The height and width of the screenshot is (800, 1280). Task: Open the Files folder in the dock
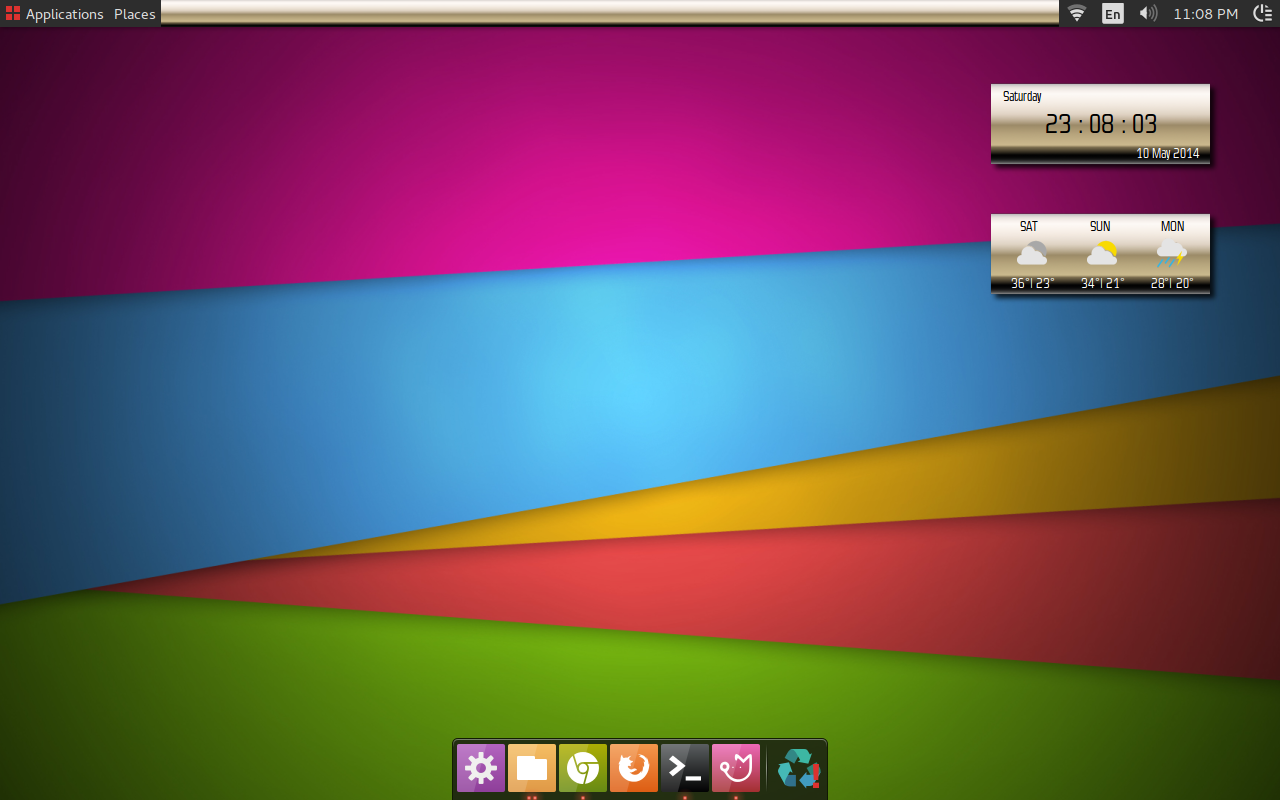pyautogui.click(x=532, y=768)
